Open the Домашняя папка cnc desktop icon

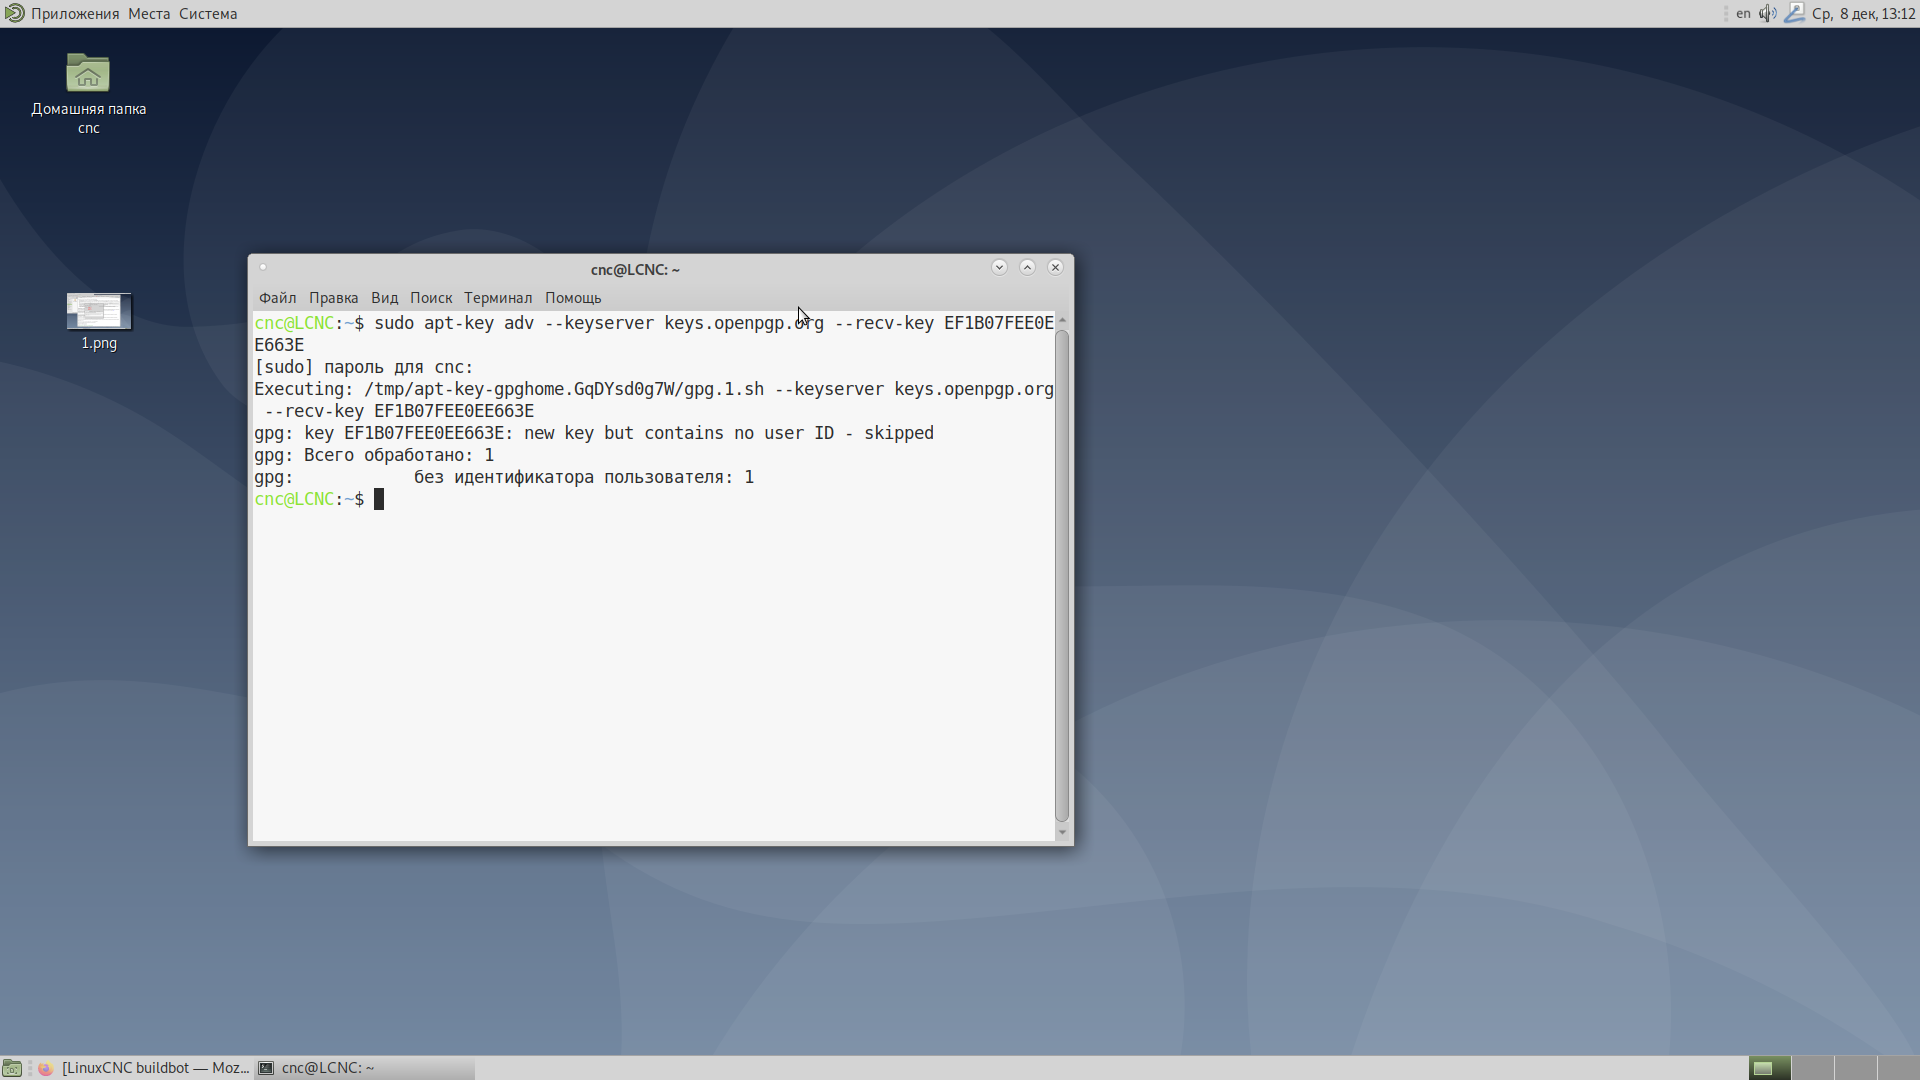88,75
